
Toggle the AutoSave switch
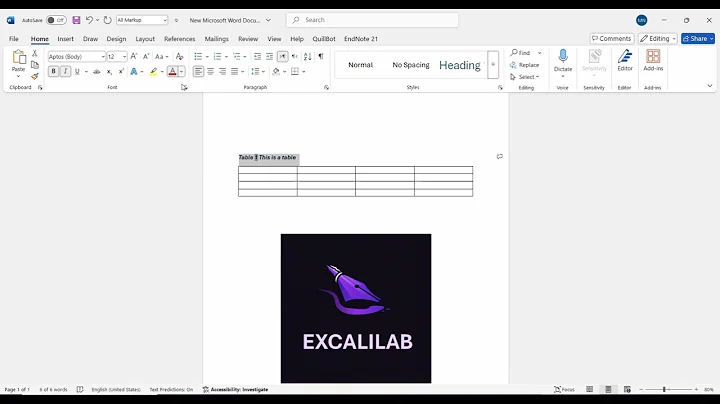coord(56,20)
